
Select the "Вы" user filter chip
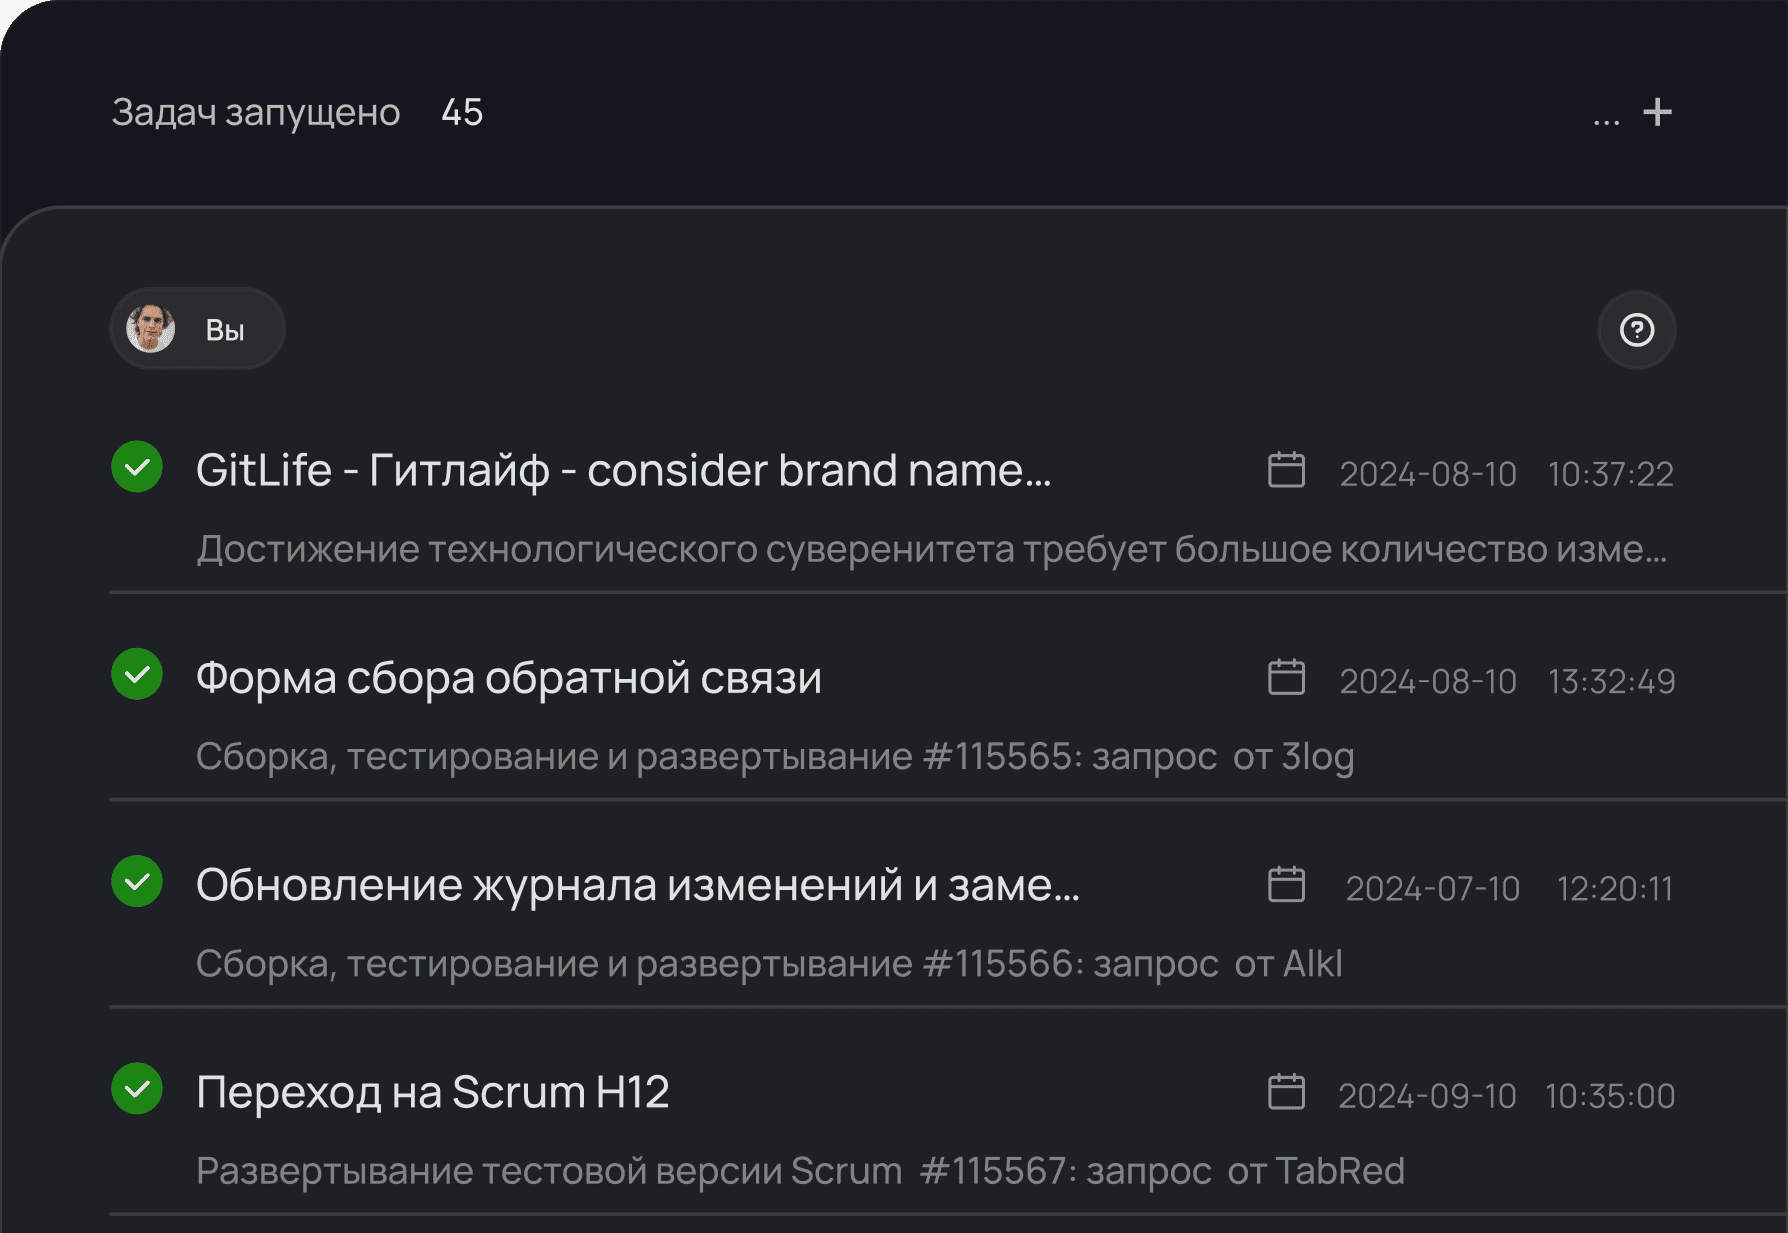[224, 330]
